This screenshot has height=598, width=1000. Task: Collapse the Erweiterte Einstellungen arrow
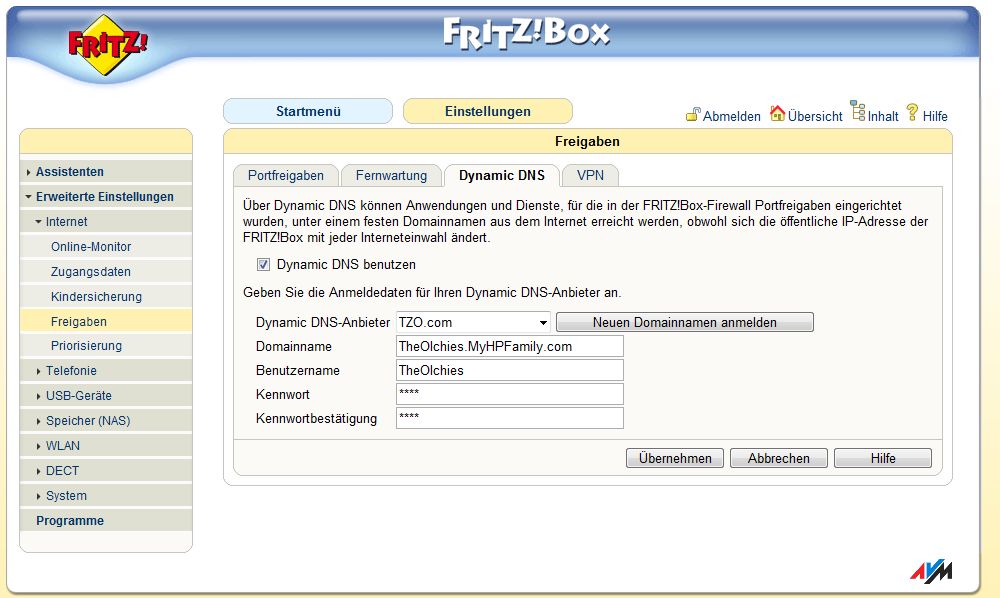pyautogui.click(x=29, y=197)
